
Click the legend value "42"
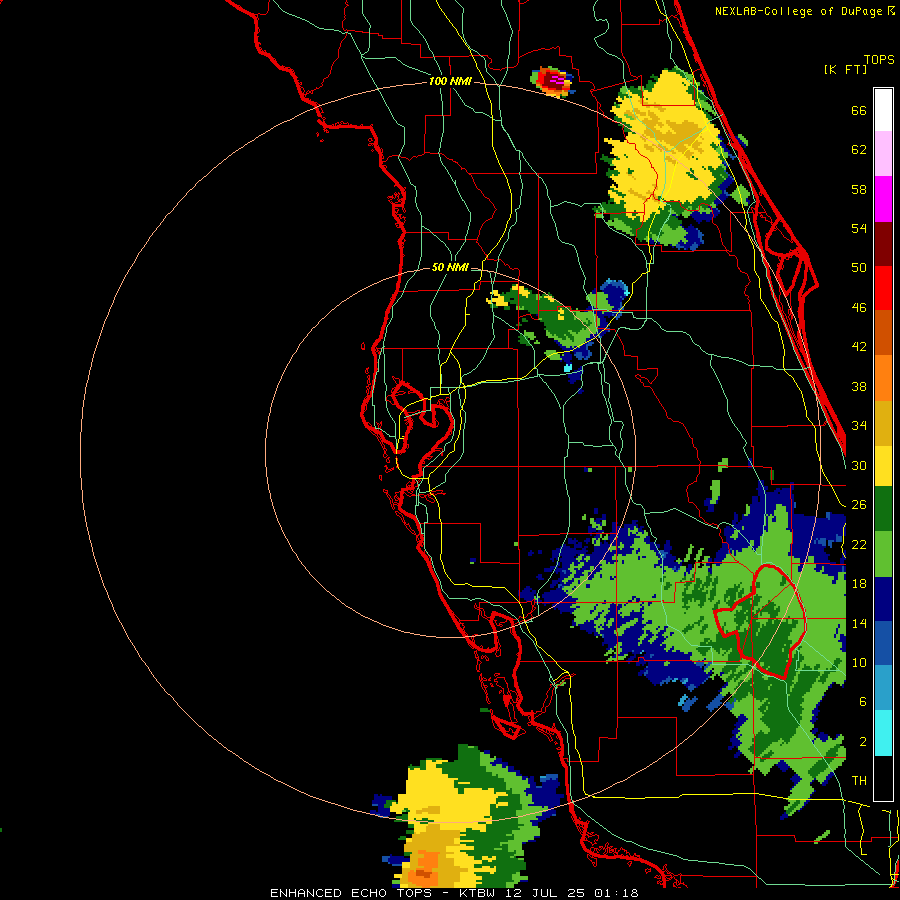(x=859, y=347)
